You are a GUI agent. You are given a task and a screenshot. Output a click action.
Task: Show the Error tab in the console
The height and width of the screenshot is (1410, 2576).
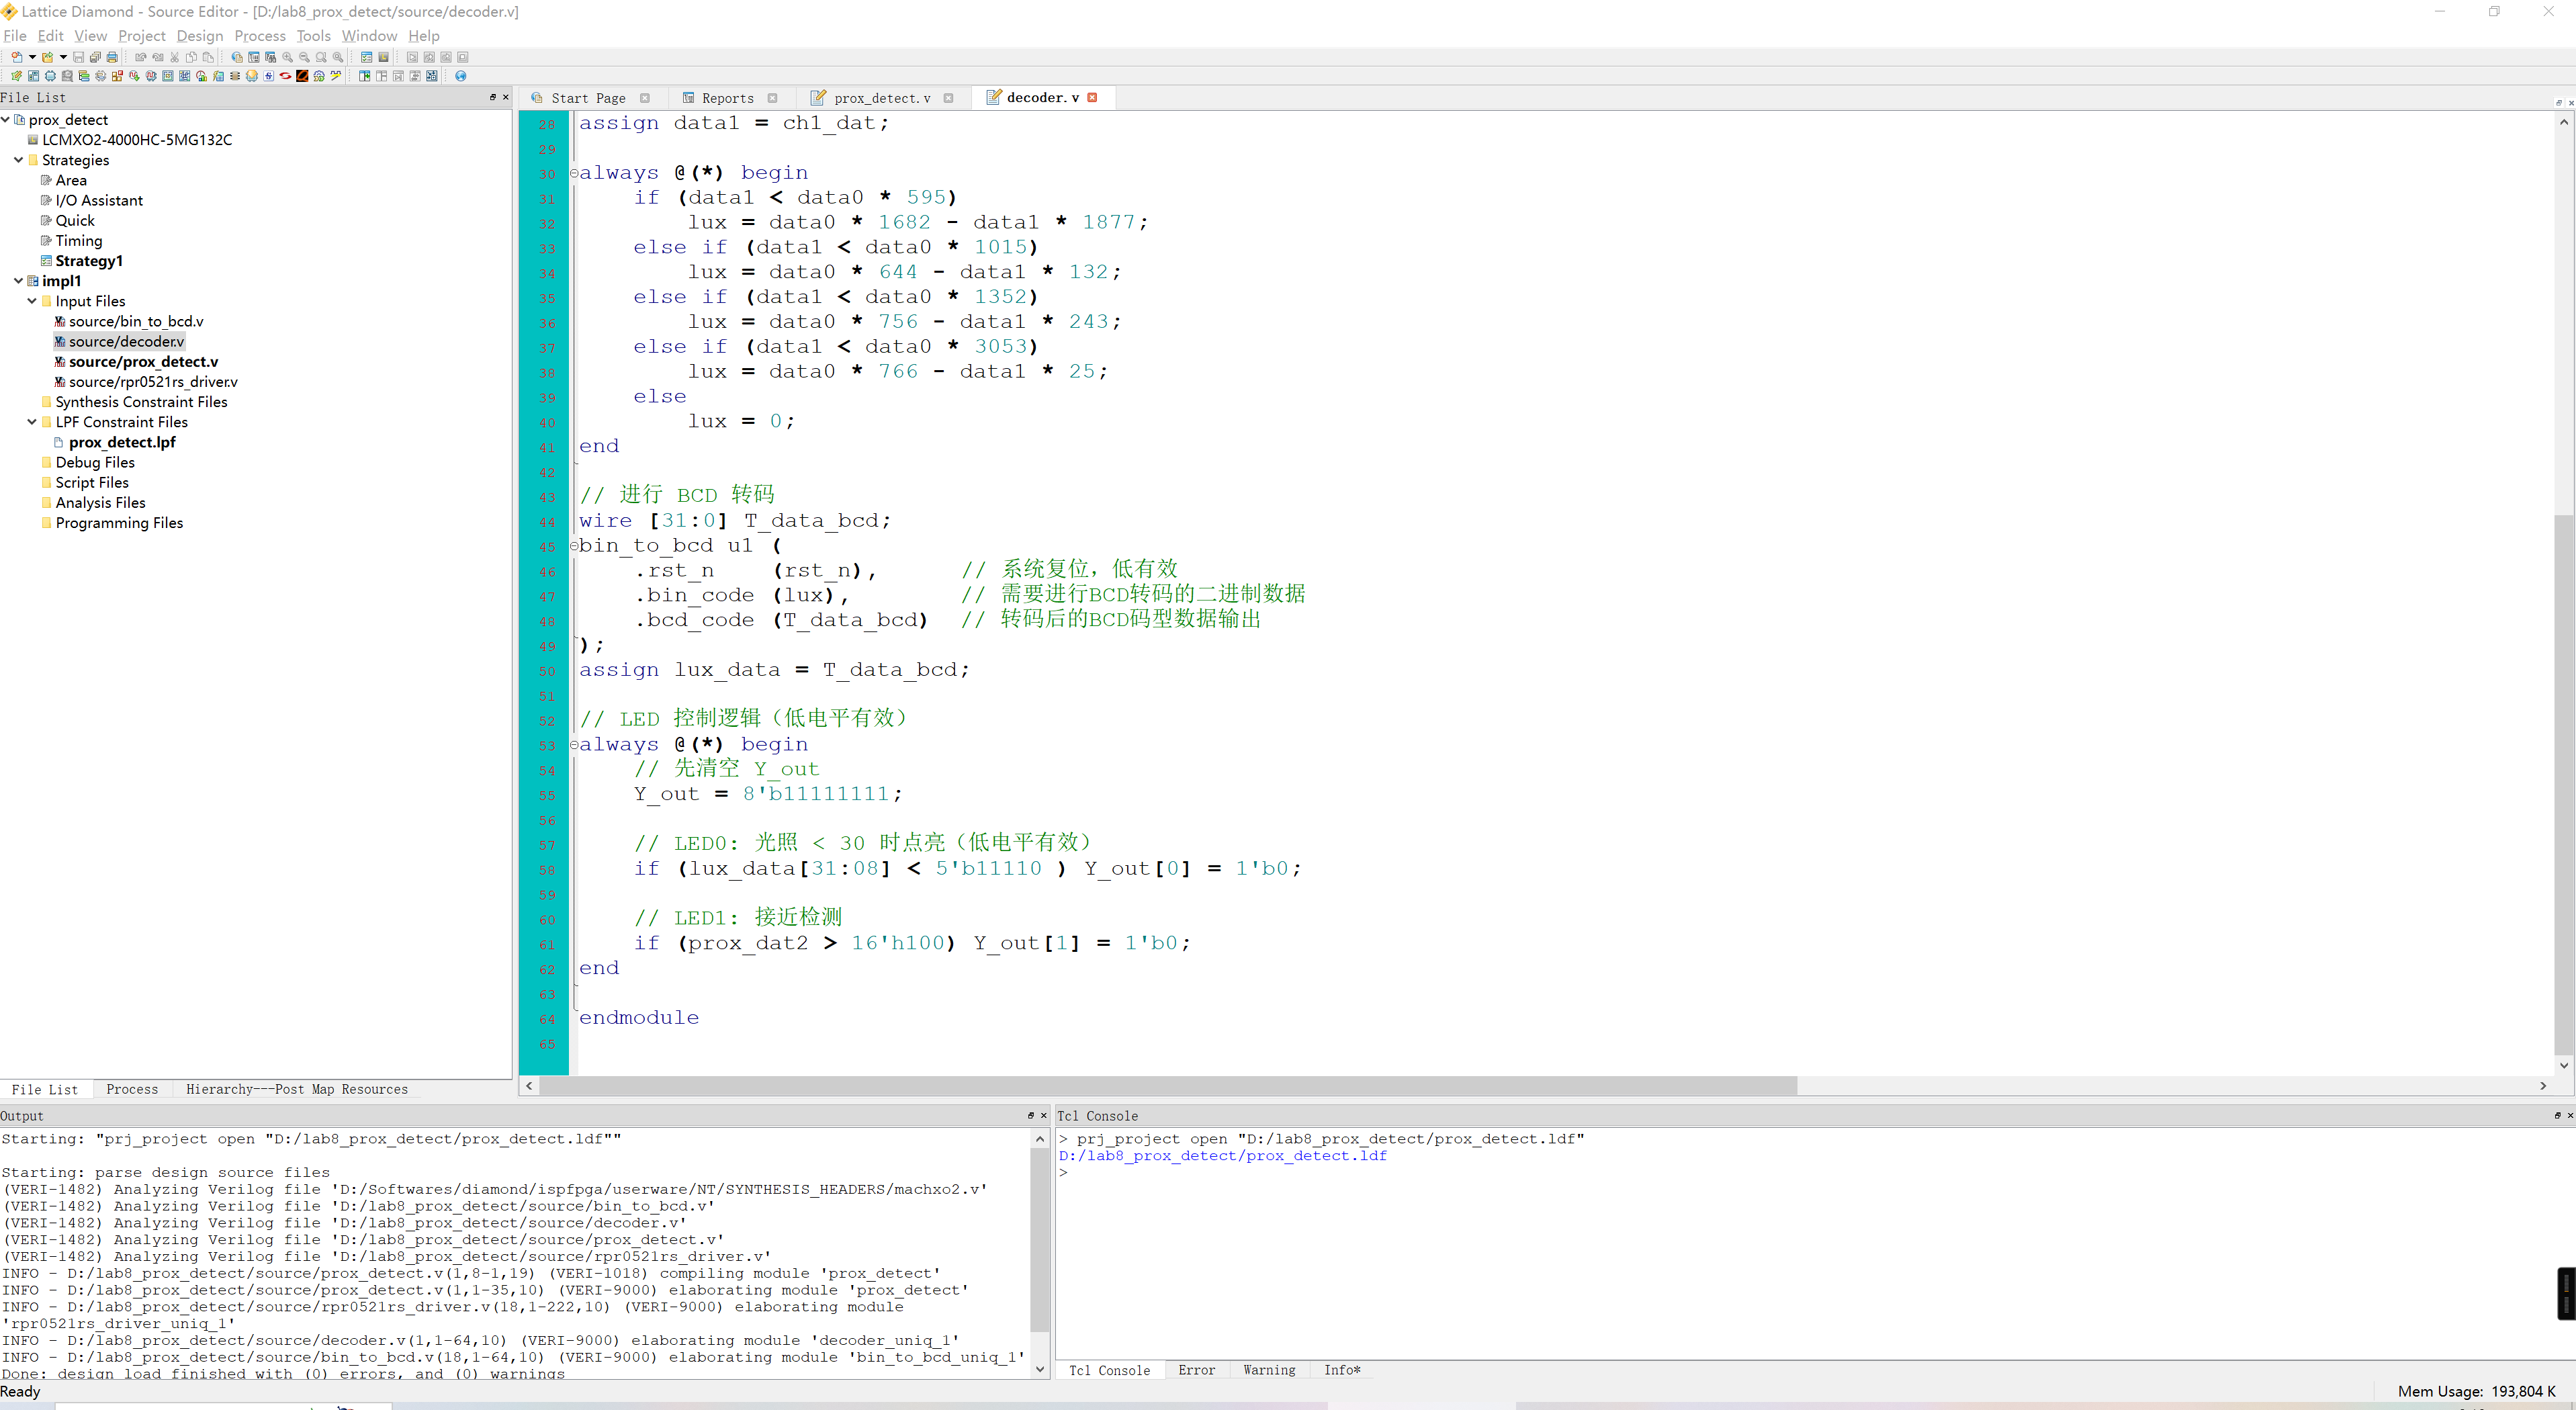click(x=1196, y=1370)
